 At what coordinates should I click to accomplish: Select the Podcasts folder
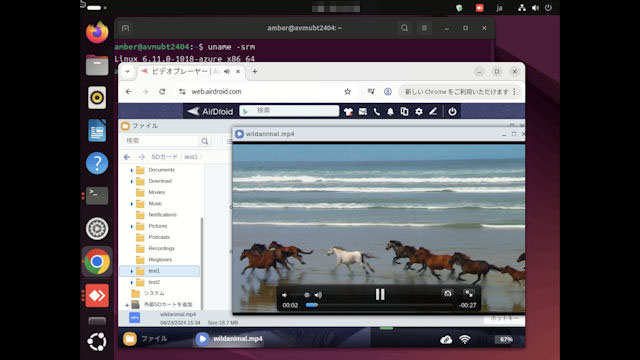159,237
